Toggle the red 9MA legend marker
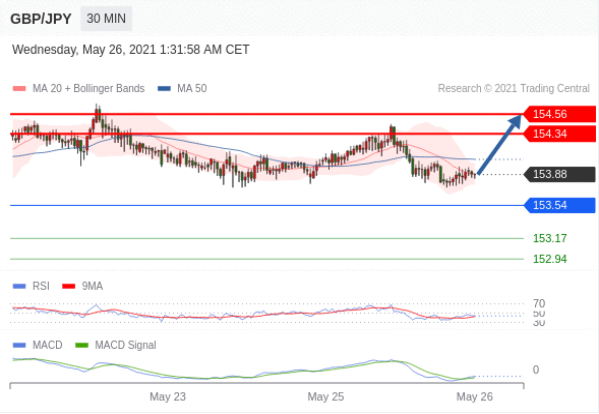The image size is (599, 414). coord(69,286)
